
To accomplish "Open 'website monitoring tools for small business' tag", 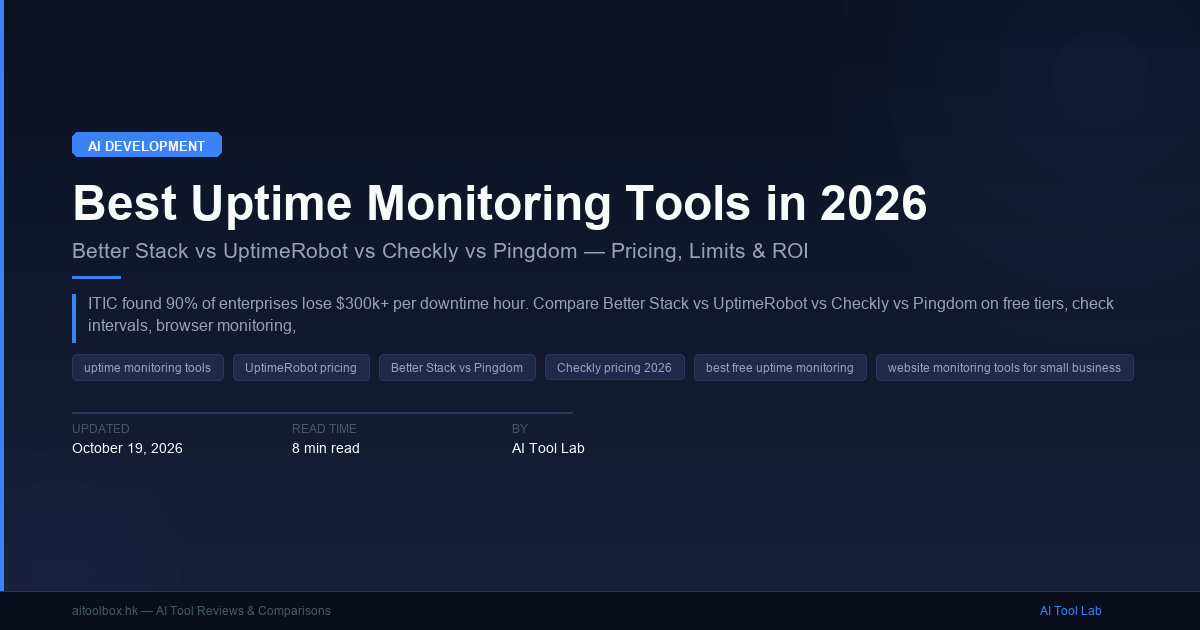I will coord(1005,368).
